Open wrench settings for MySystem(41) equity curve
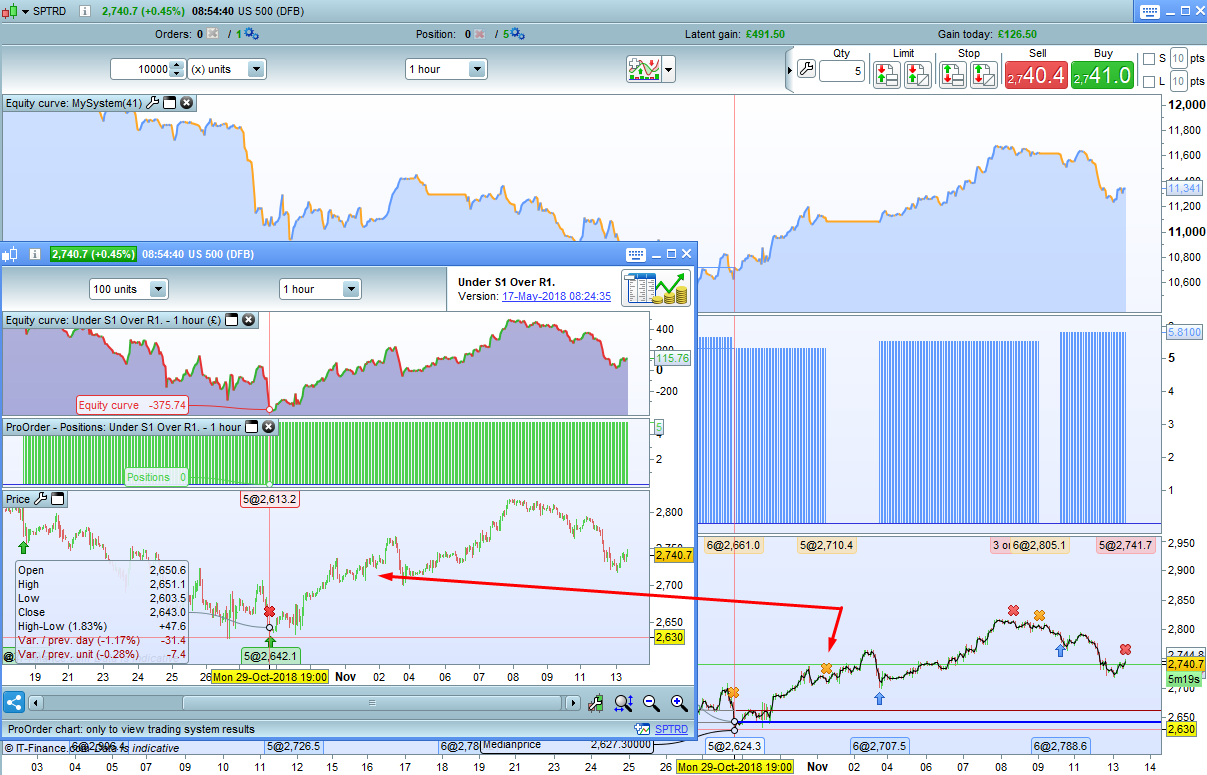The width and height of the screenshot is (1207, 775). click(x=153, y=103)
